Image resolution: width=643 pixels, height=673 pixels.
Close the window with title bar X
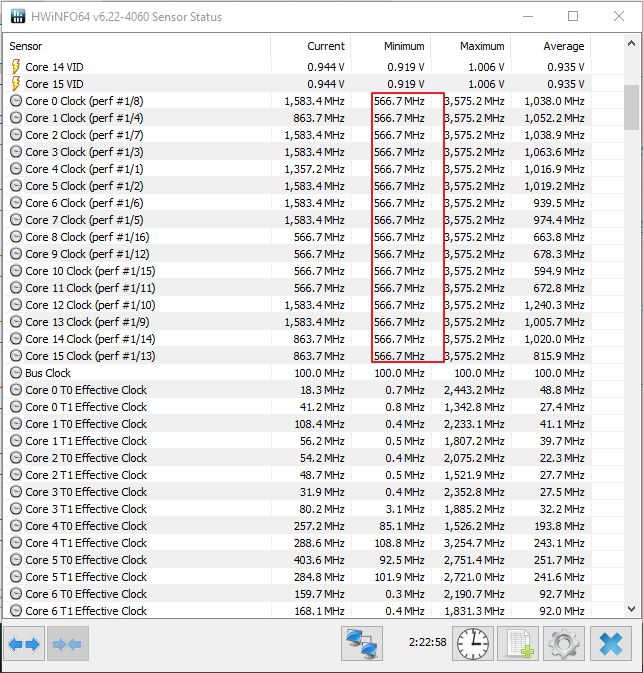(619, 17)
